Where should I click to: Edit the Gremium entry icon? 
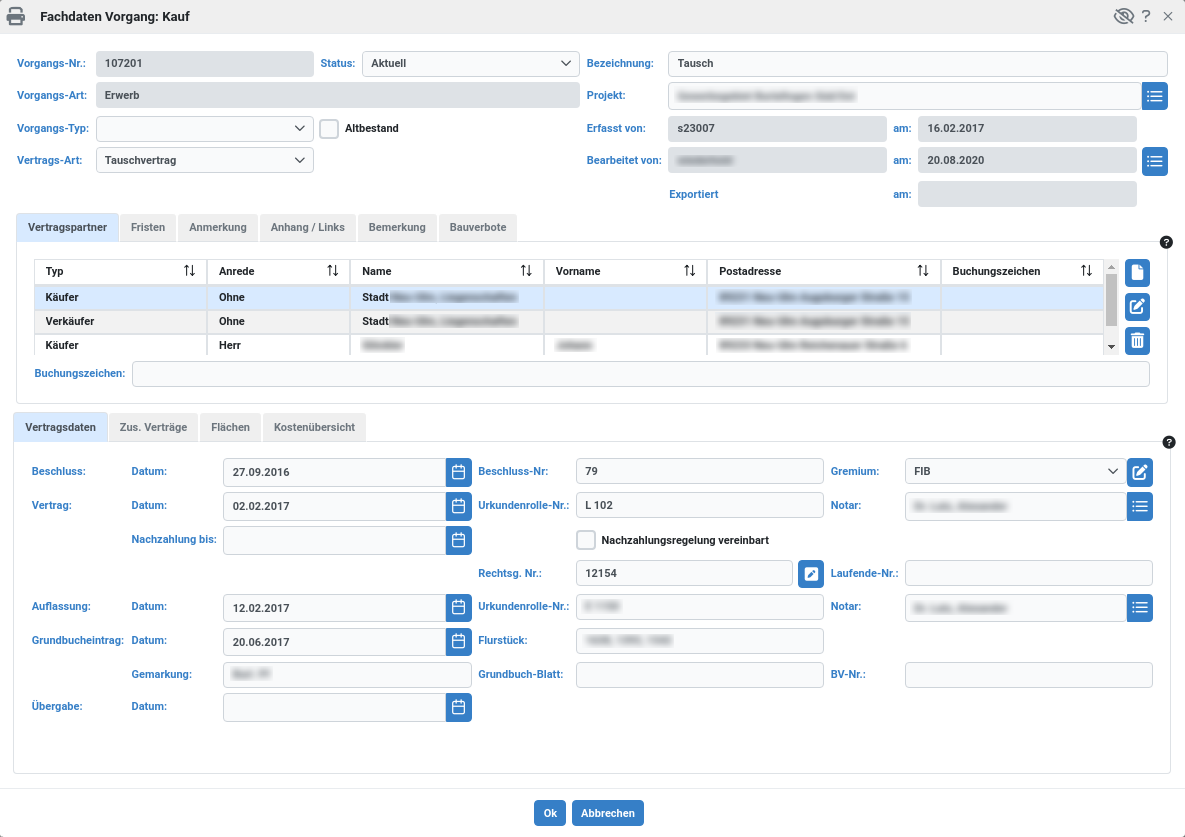tap(1140, 472)
